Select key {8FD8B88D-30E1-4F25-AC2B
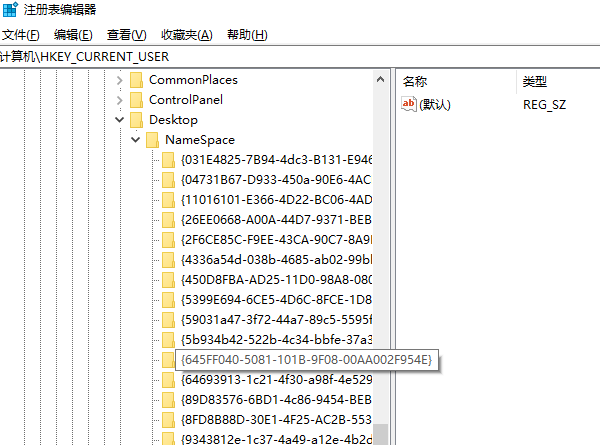Viewport: 600px width, 445px height. (x=276, y=420)
